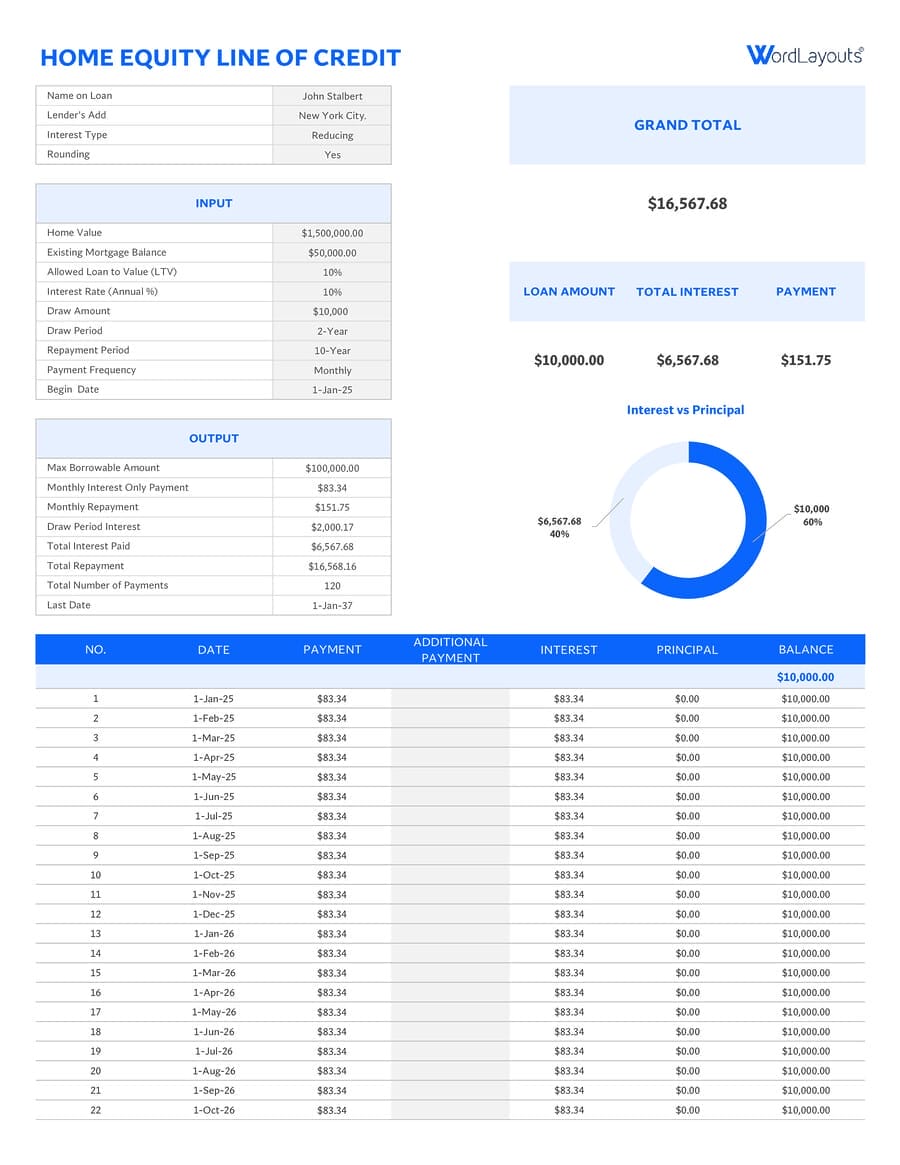Click the ADDITIONAL PAYMENT column header
Image resolution: width=900 pixels, height=1165 pixels.
point(450,649)
